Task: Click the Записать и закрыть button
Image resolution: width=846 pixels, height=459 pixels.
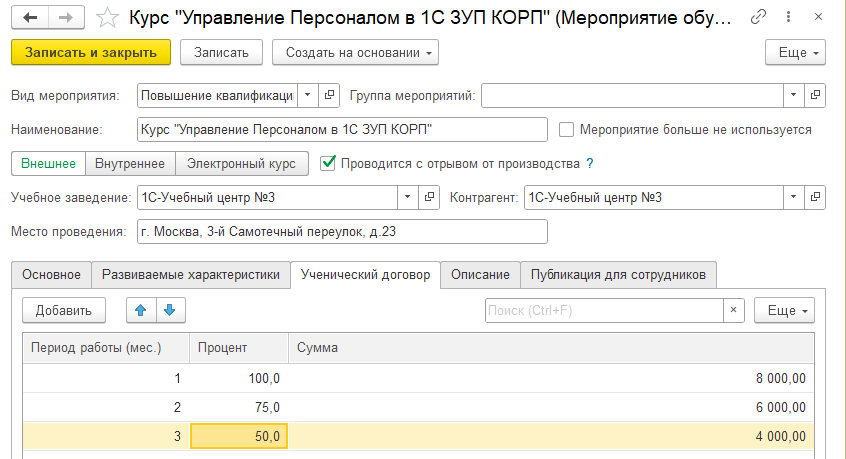Action: [x=91, y=52]
